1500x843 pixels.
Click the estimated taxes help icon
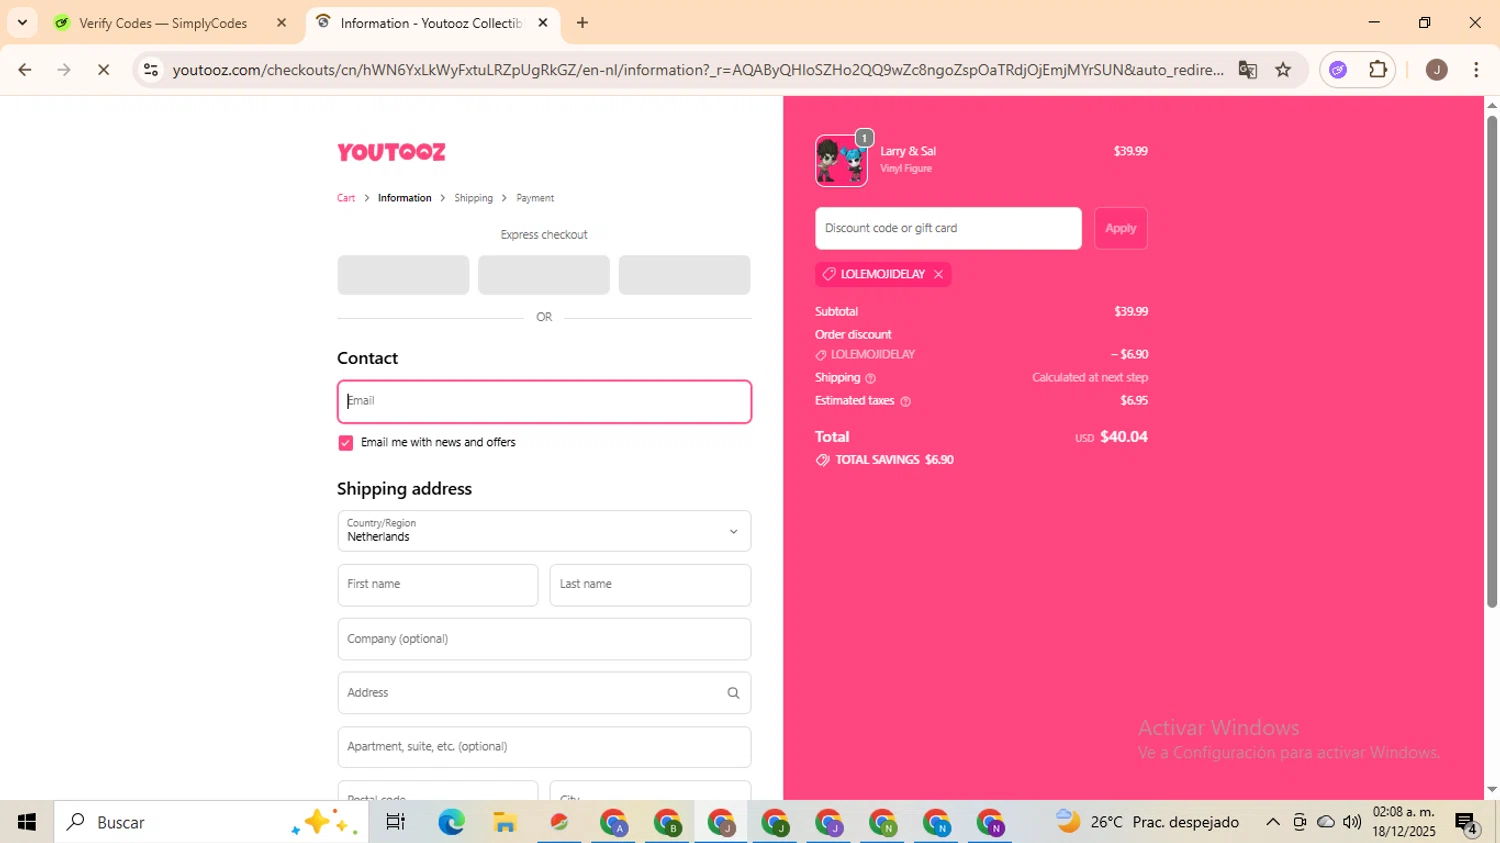[906, 401]
